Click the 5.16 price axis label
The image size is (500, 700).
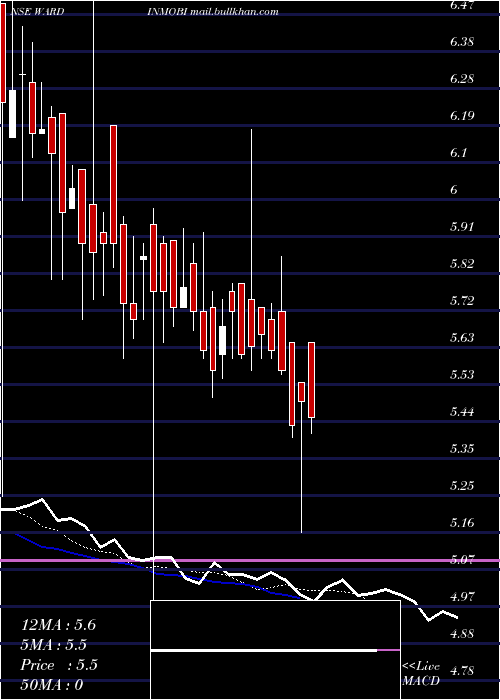[x=462, y=523]
